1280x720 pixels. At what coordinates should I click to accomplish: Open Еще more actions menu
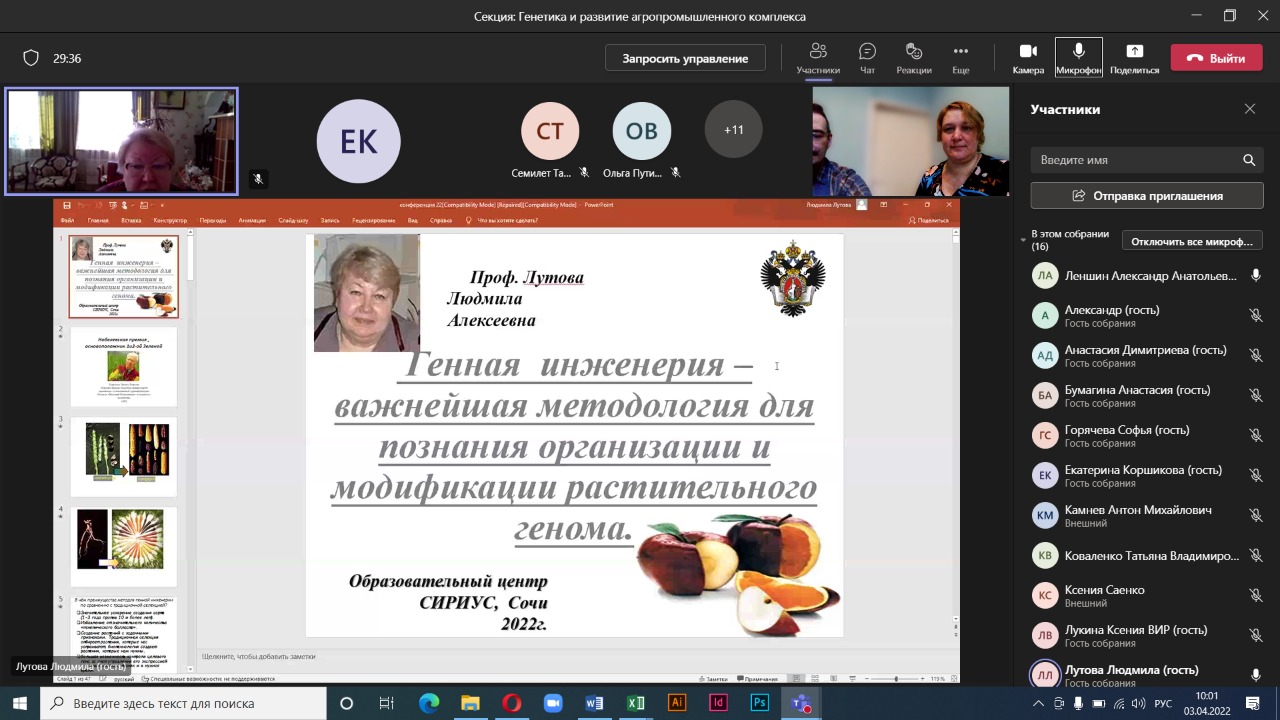coord(960,58)
